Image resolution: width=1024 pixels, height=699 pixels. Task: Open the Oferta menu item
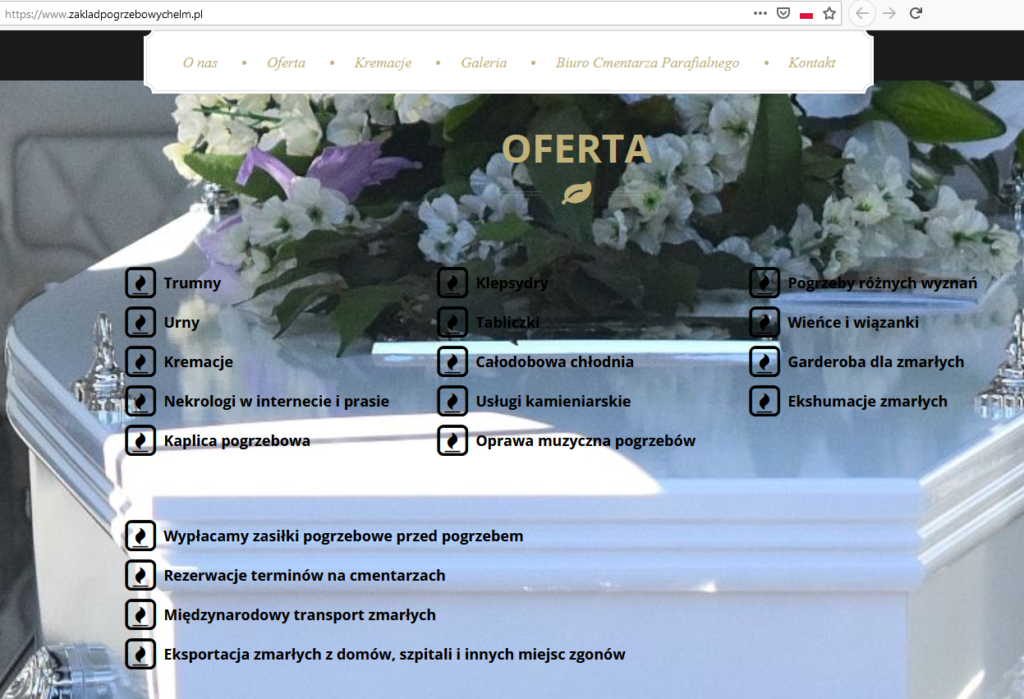click(x=286, y=63)
